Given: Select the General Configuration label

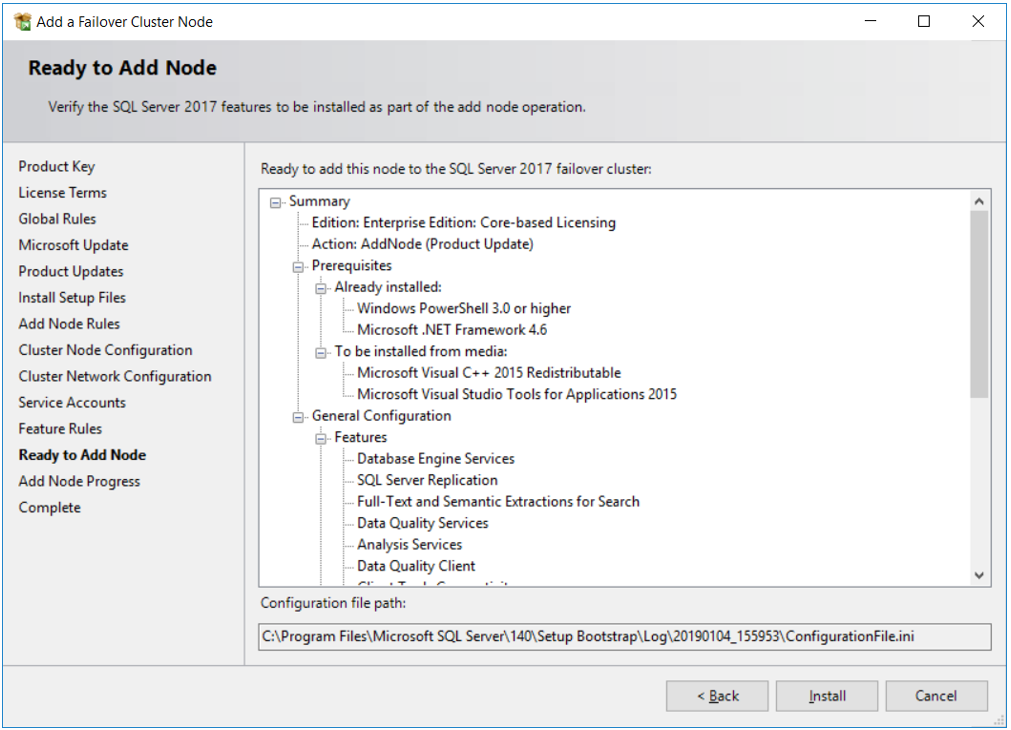Looking at the screenshot, I should point(381,415).
